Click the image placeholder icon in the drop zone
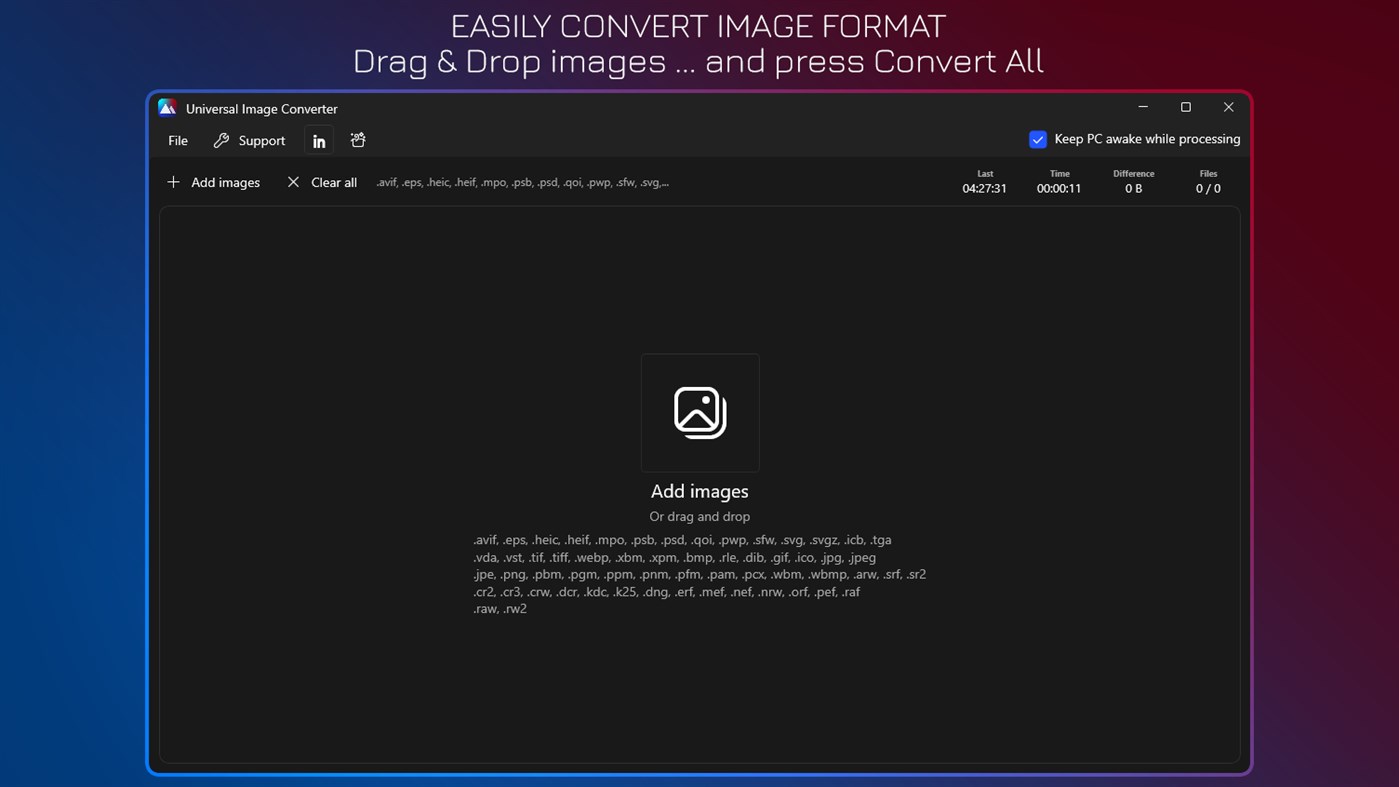The height and width of the screenshot is (787, 1399). pyautogui.click(x=699, y=412)
